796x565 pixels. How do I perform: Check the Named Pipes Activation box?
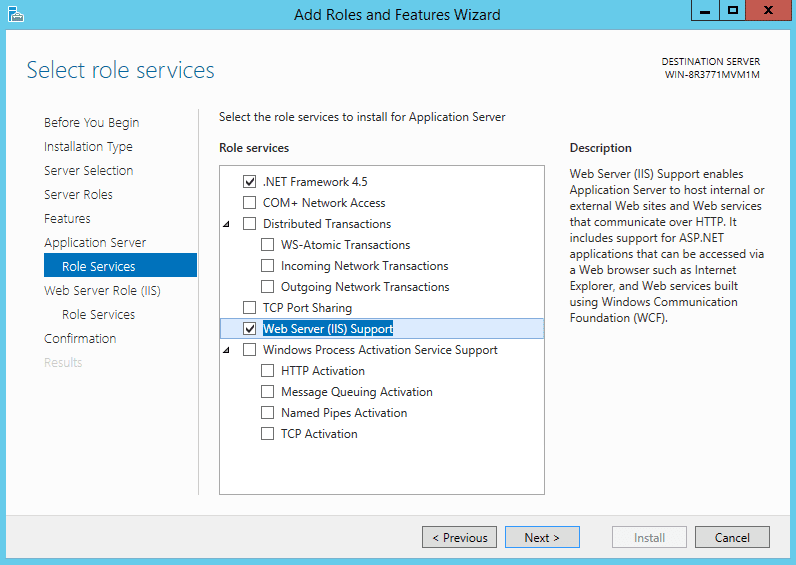[x=268, y=413]
